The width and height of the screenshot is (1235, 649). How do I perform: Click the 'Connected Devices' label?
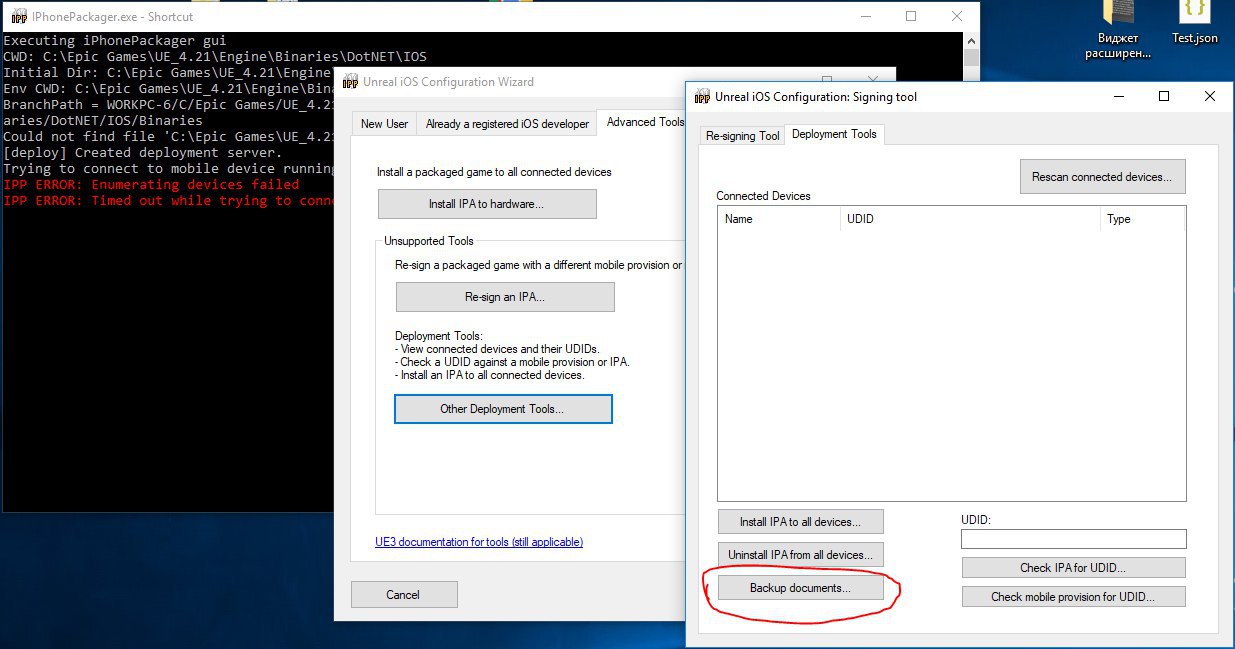[x=763, y=196]
